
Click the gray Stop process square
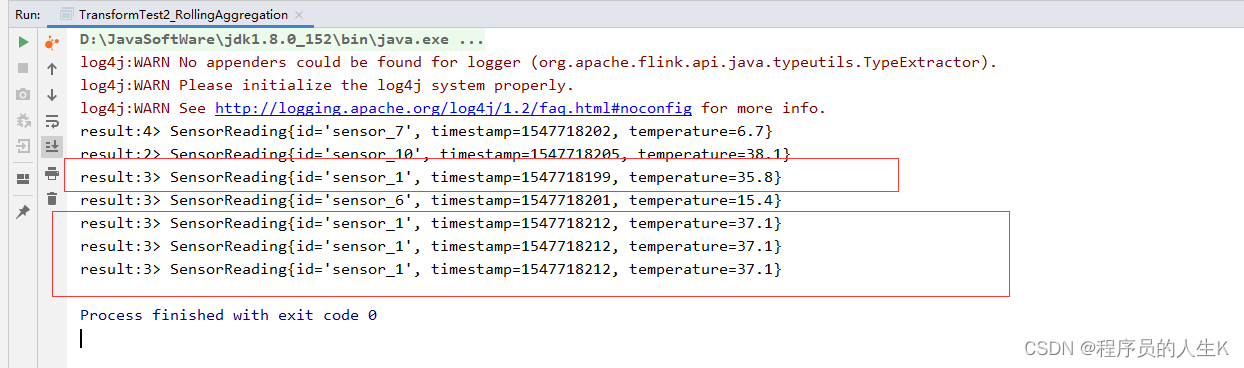pyautogui.click(x=23, y=68)
